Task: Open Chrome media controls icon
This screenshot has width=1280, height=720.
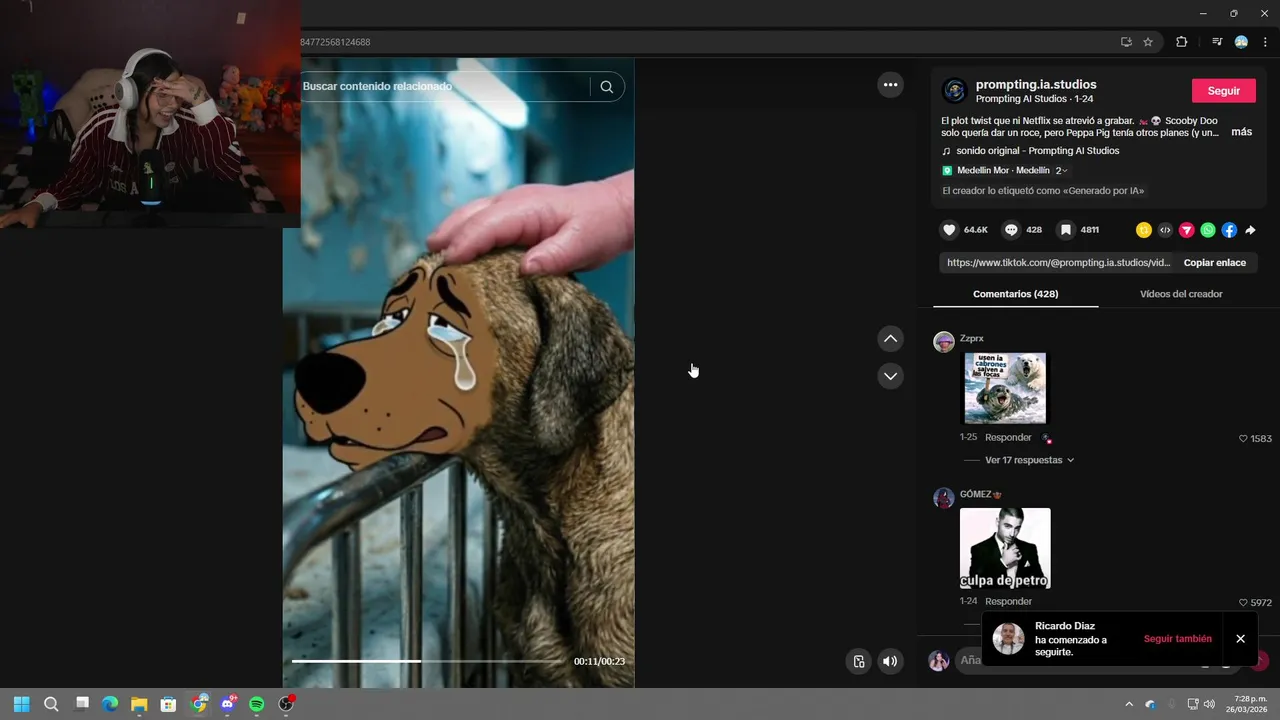Action: pyautogui.click(x=1217, y=42)
